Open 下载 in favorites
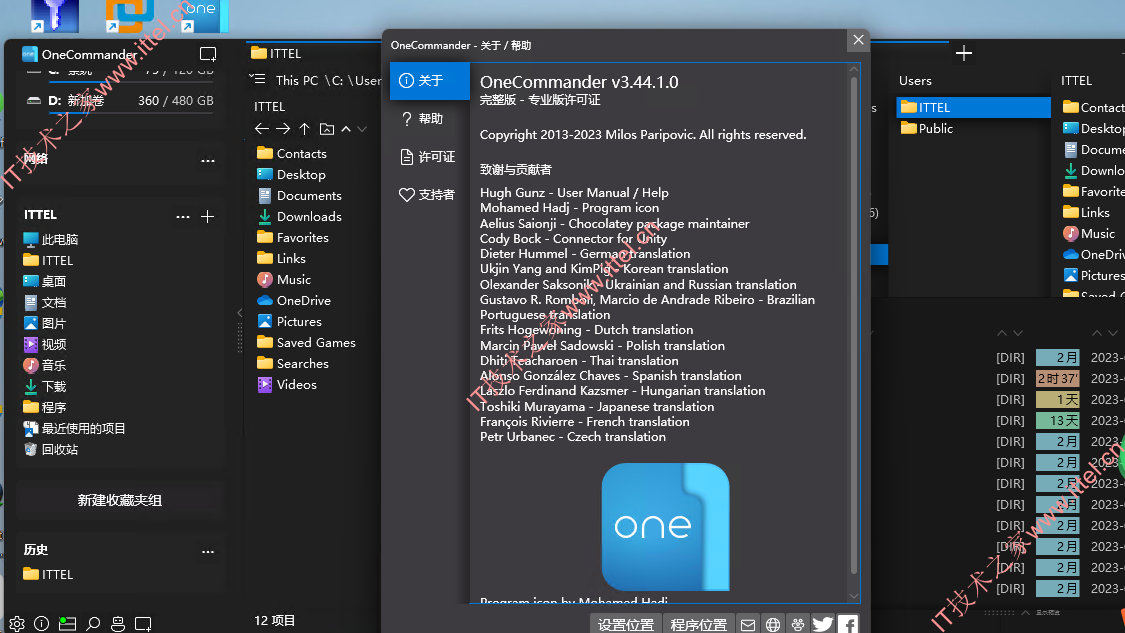Viewport: 1125px width, 633px height. (x=44, y=386)
